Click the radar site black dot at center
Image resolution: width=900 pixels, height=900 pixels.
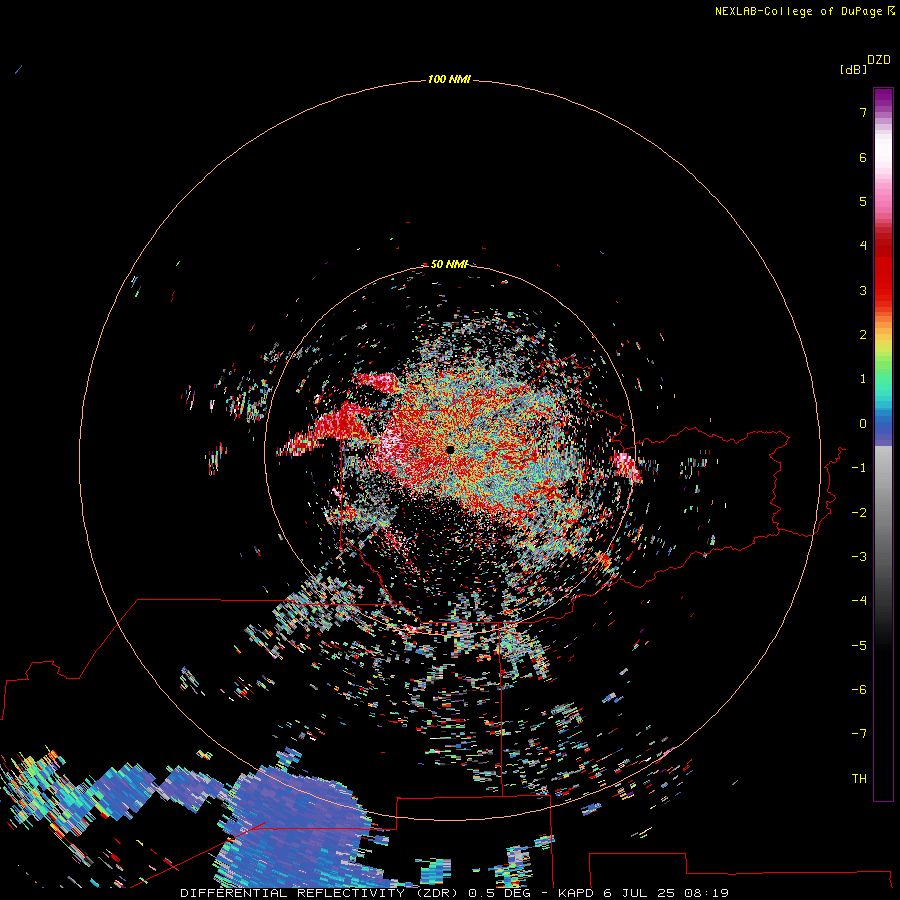451,450
